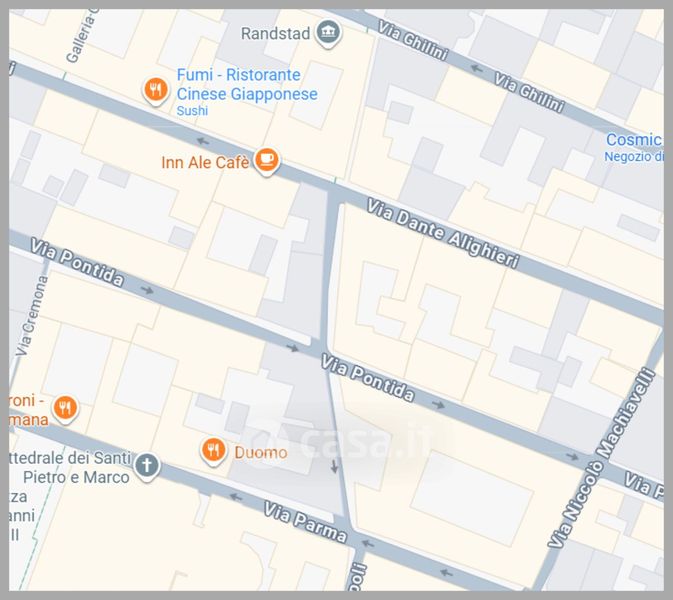This screenshot has width=673, height=600.
Task: Click the Via Niccolò Machiavelli street label
Action: click(x=601, y=458)
